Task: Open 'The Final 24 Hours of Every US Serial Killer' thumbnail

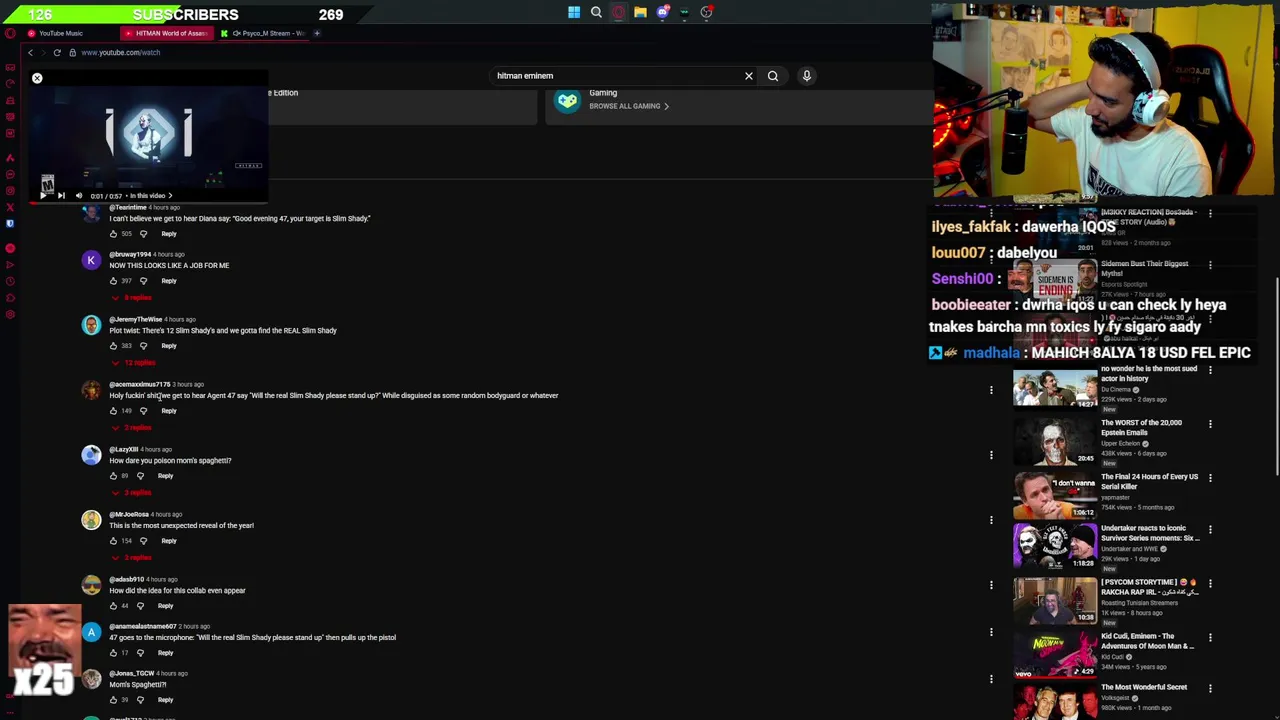Action: (1055, 496)
